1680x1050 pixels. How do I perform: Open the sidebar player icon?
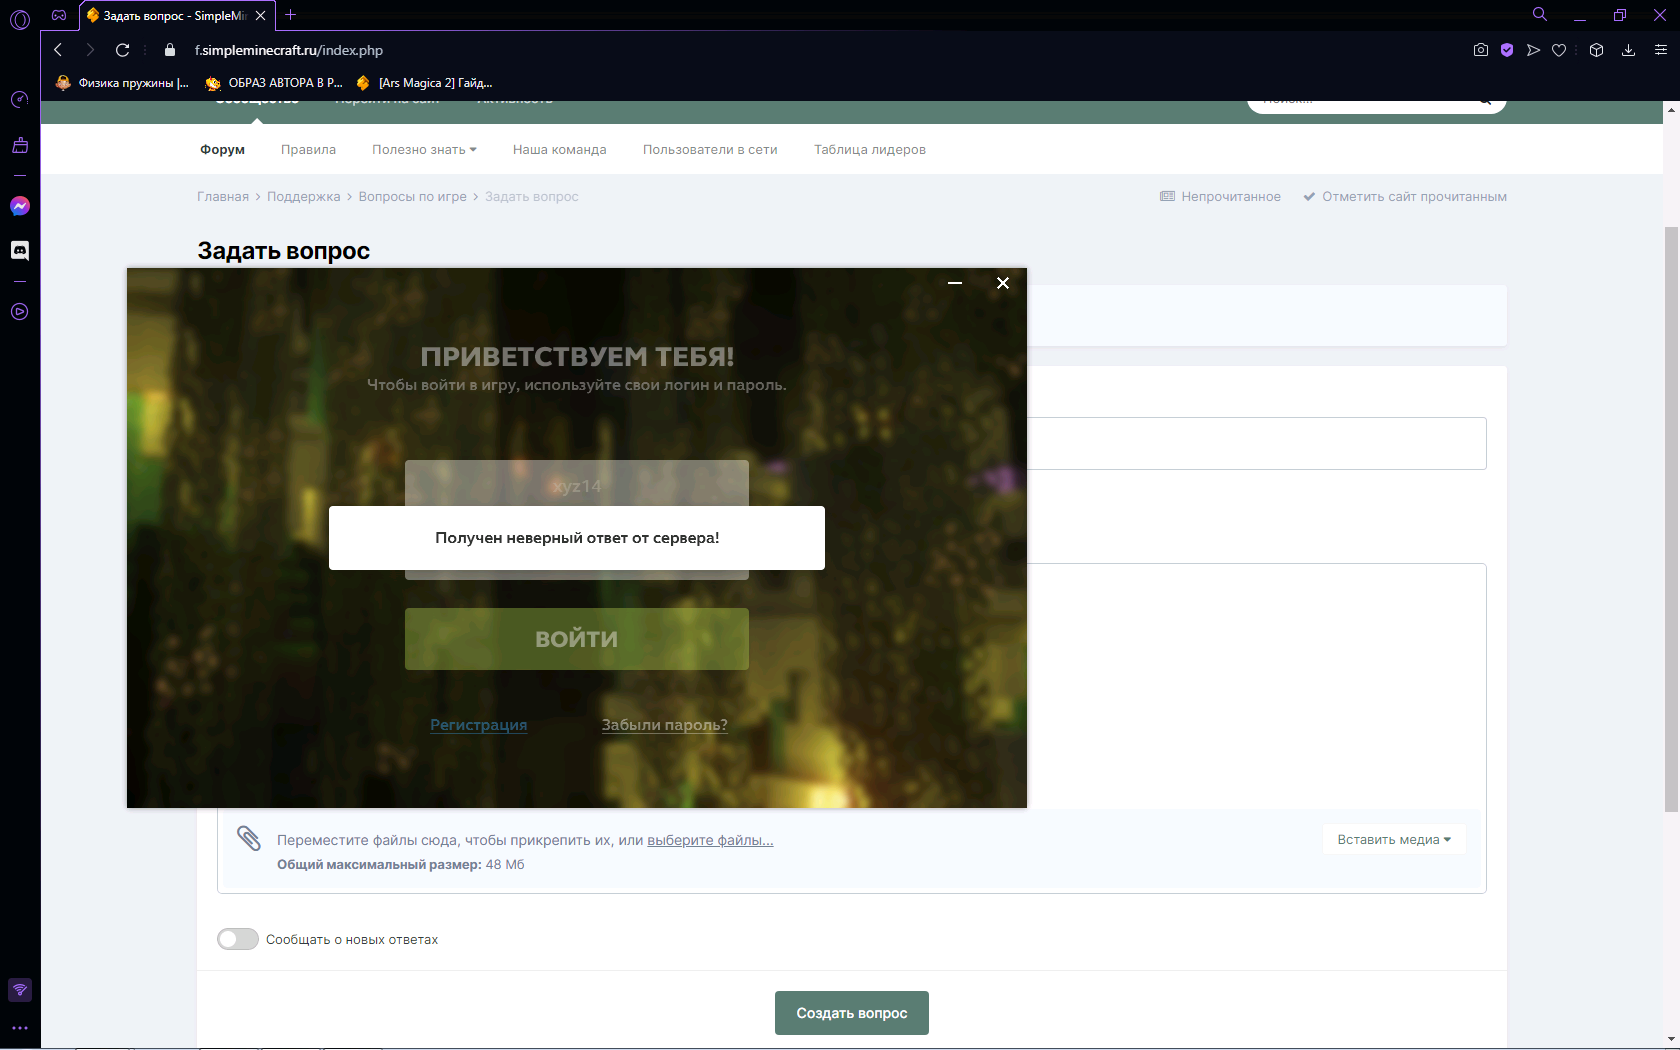[20, 312]
